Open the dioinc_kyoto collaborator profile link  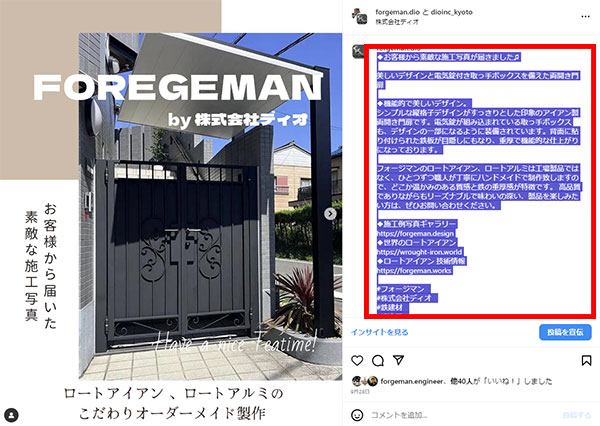[452, 12]
